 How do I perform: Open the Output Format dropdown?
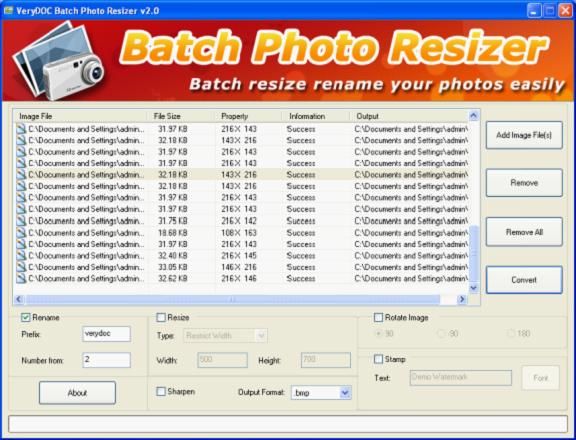click(345, 393)
